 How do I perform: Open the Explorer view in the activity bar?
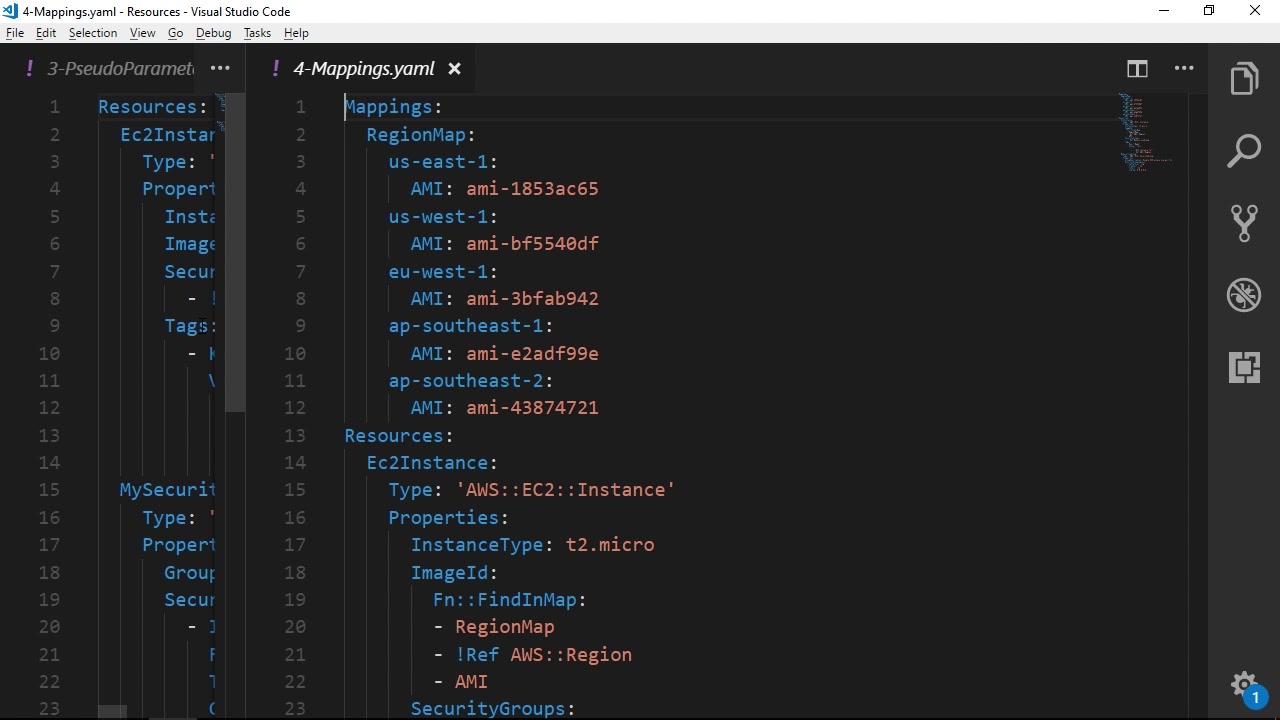tap(1244, 79)
